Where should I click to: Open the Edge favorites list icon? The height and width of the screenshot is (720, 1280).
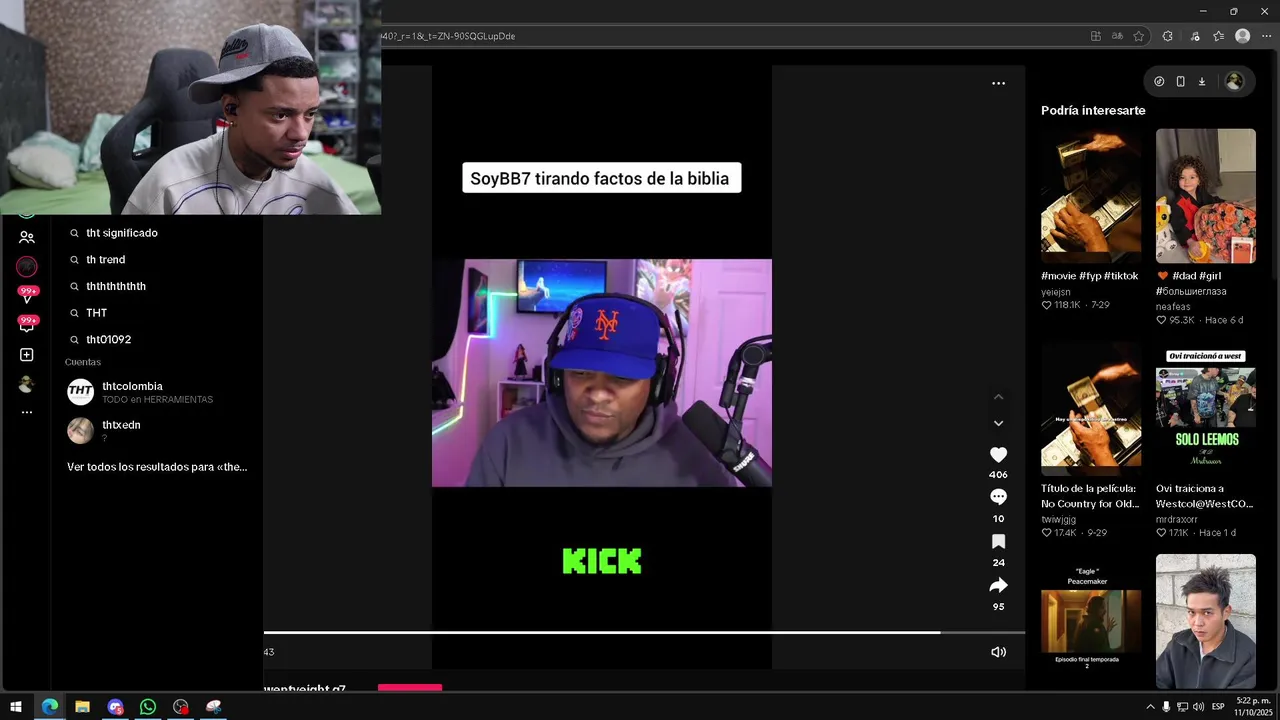(1218, 36)
